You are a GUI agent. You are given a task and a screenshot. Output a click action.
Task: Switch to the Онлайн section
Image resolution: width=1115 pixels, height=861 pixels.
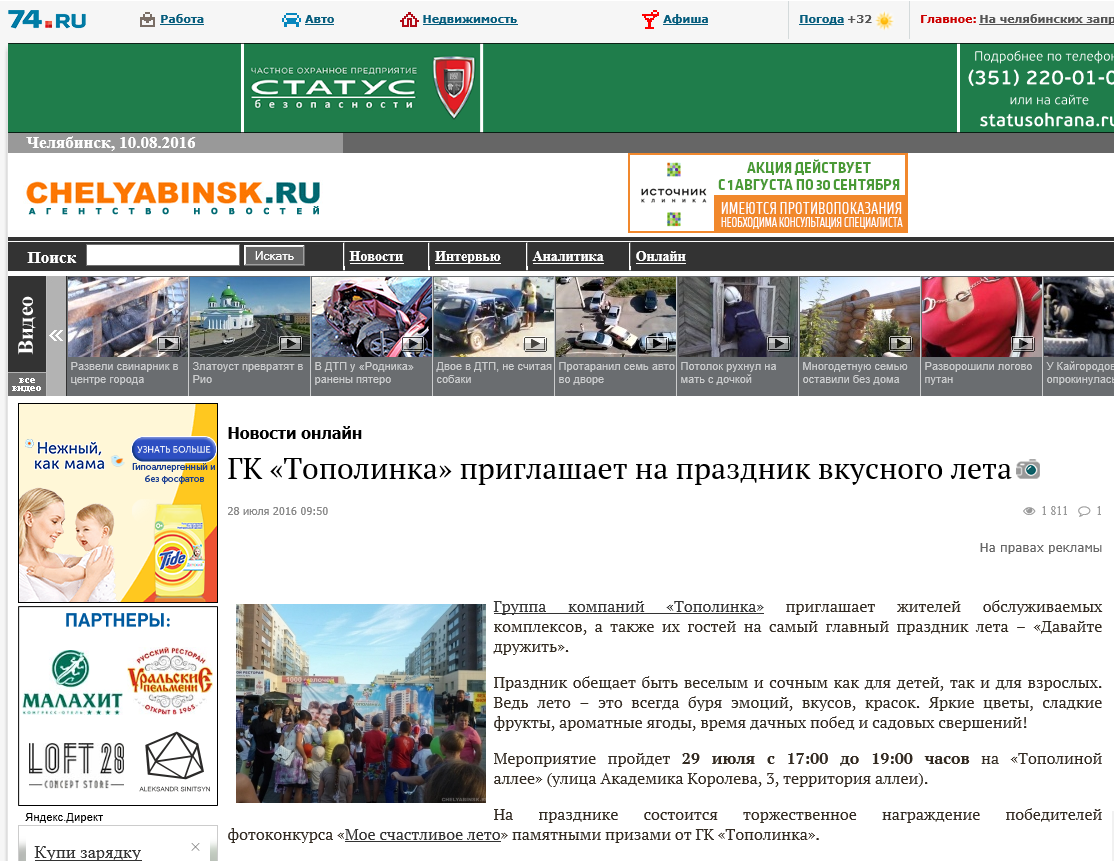click(661, 257)
